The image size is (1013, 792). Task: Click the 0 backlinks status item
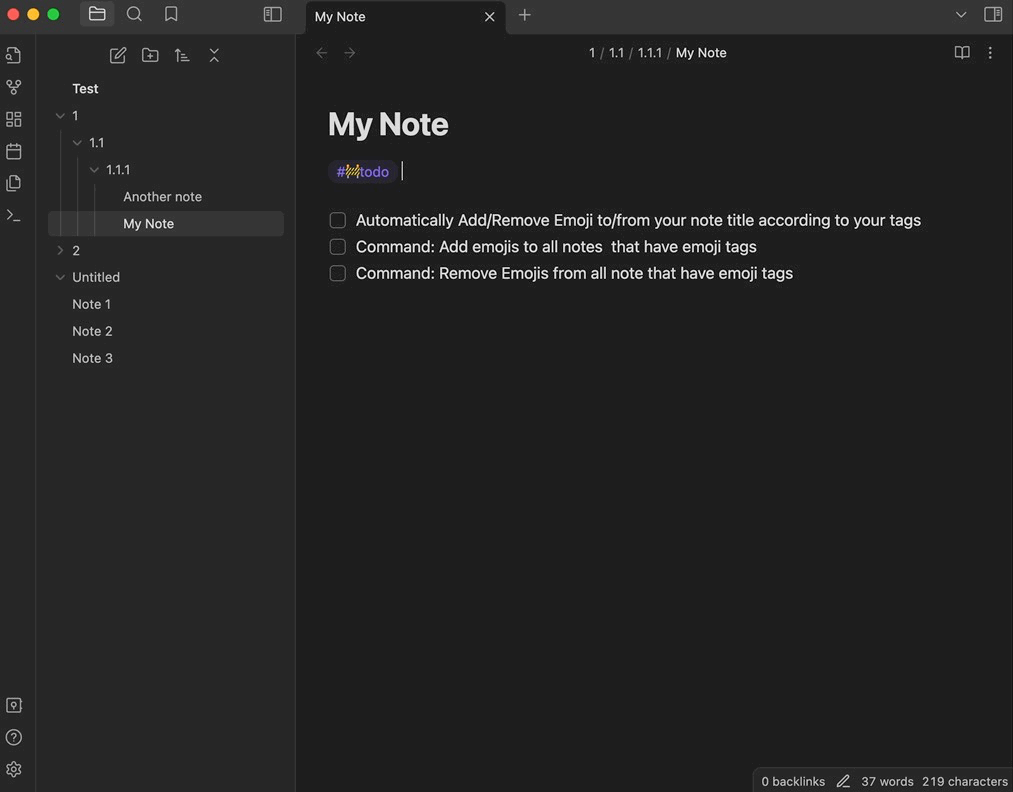[793, 782]
